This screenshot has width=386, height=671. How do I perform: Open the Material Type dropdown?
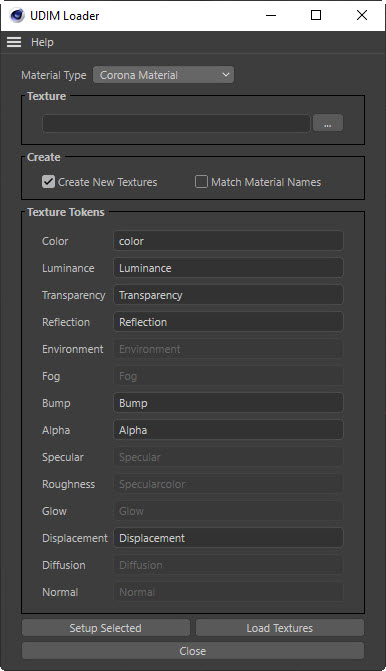(x=163, y=75)
